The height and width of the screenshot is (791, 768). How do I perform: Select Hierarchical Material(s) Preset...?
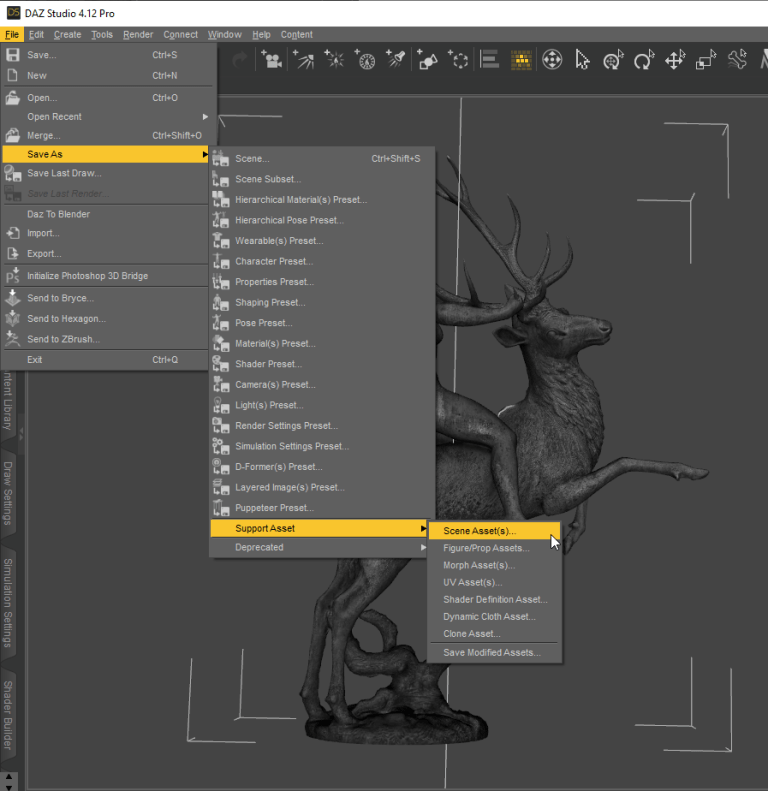[322, 200]
